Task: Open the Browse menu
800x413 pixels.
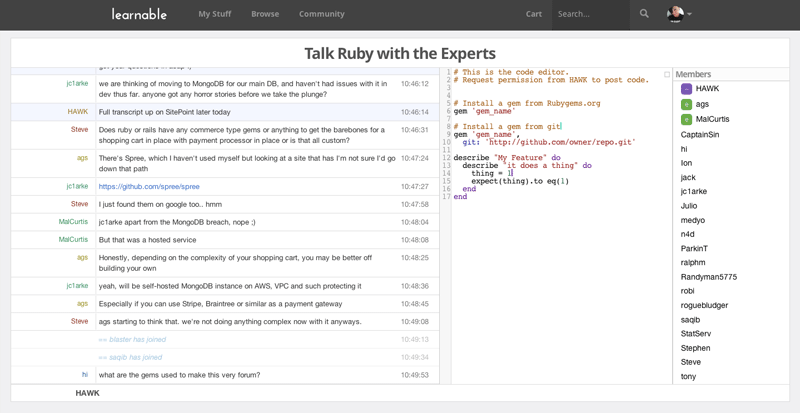Action: tap(265, 14)
